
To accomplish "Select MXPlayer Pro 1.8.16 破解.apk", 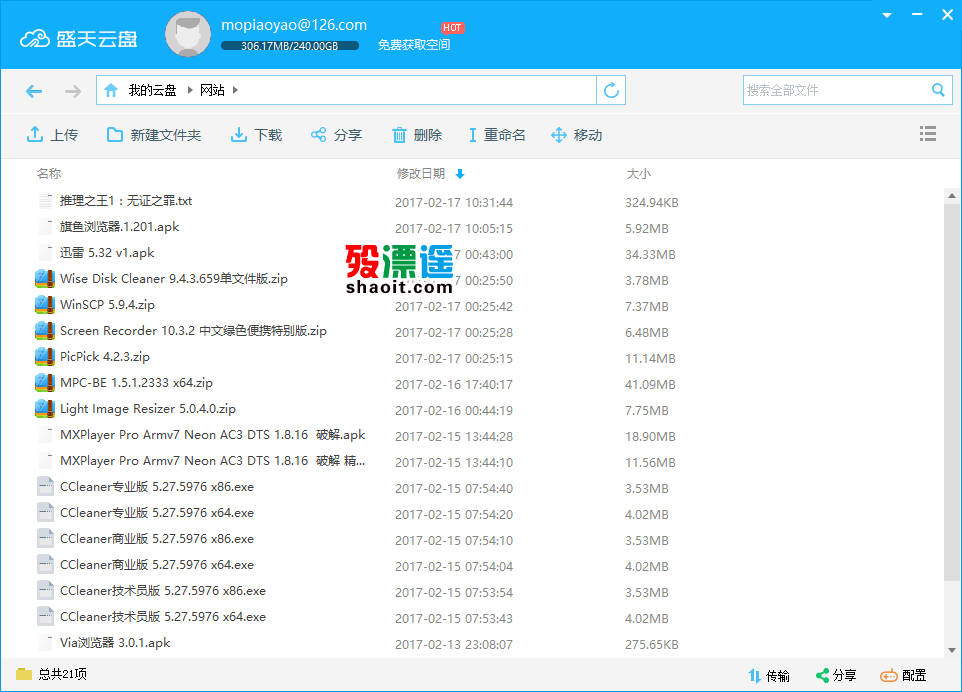I will pos(212,434).
